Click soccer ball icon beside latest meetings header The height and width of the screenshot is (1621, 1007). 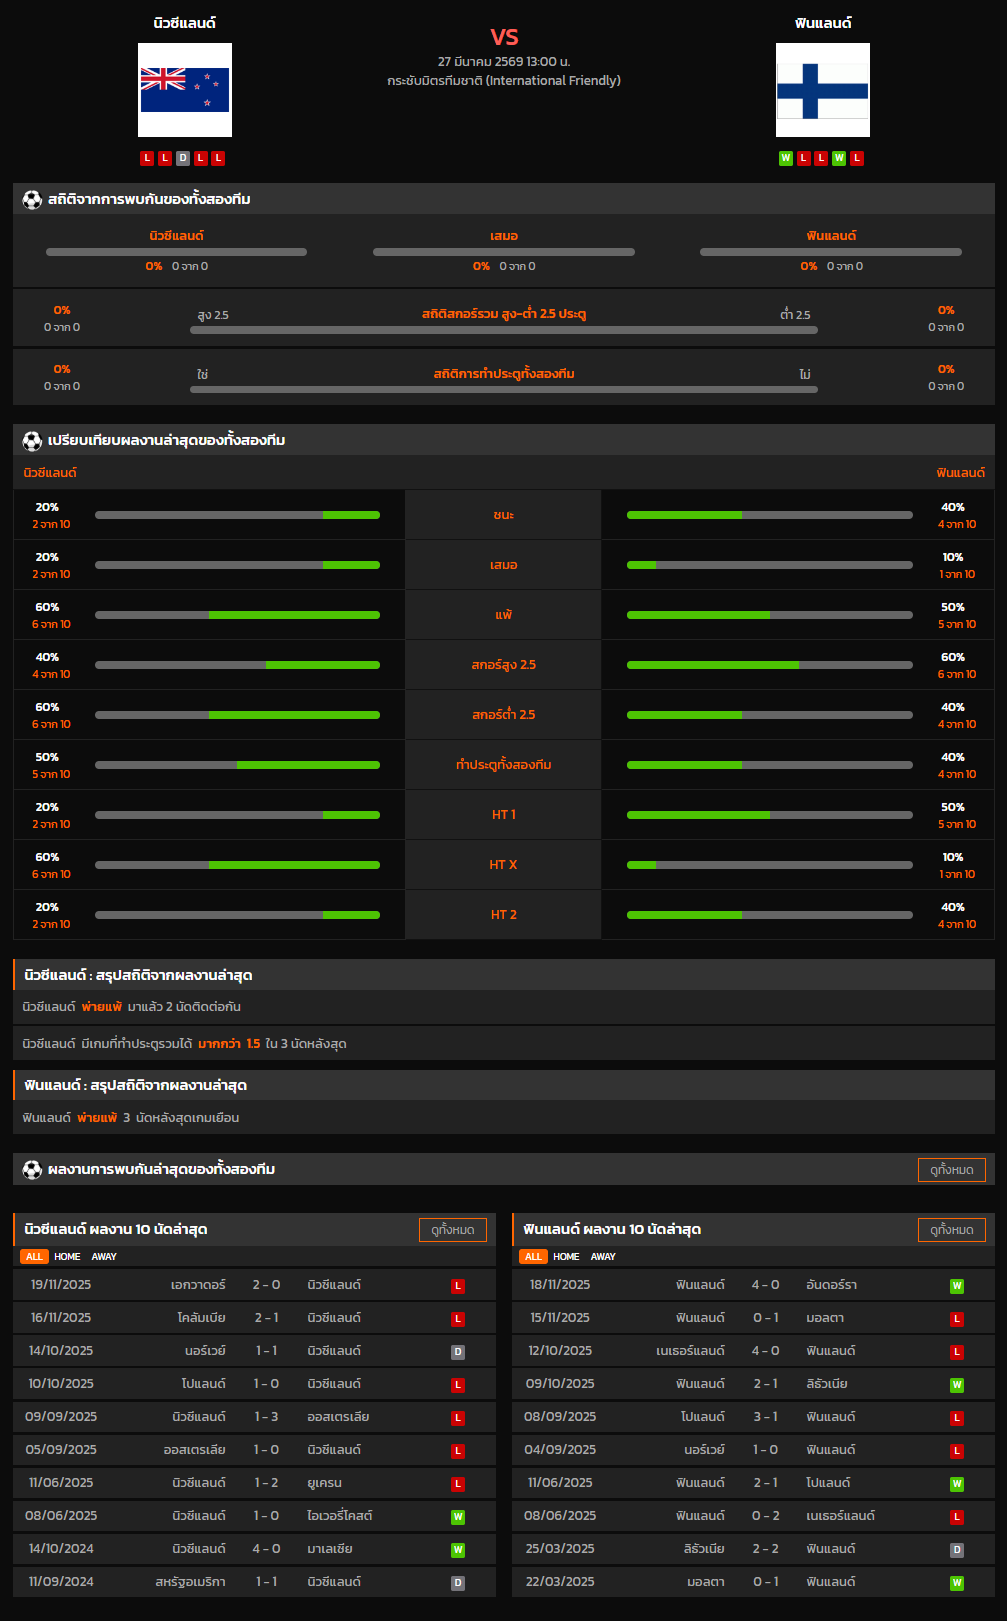tap(32, 1169)
